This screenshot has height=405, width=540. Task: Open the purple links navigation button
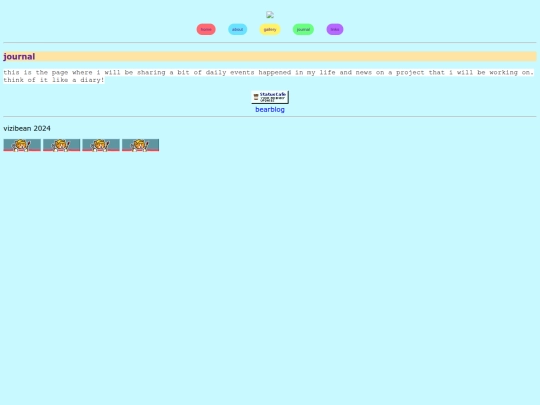[335, 29]
